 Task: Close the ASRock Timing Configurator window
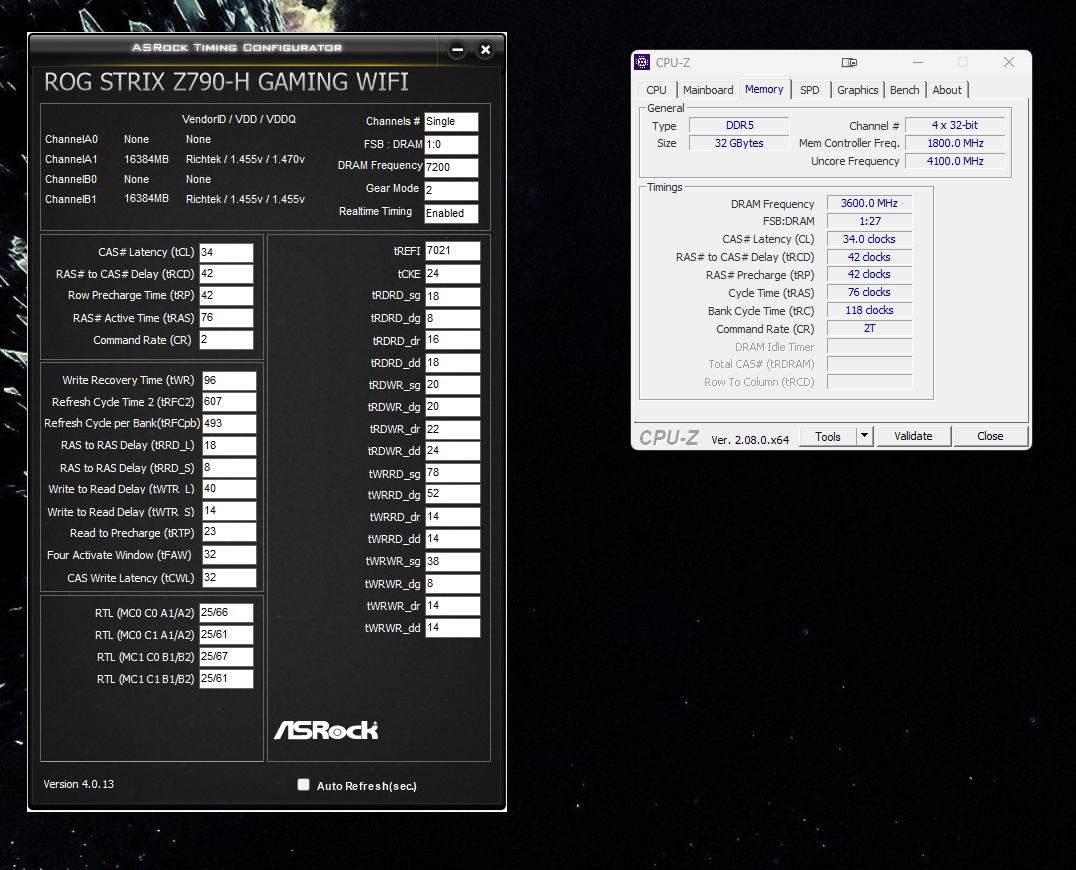pyautogui.click(x=485, y=49)
